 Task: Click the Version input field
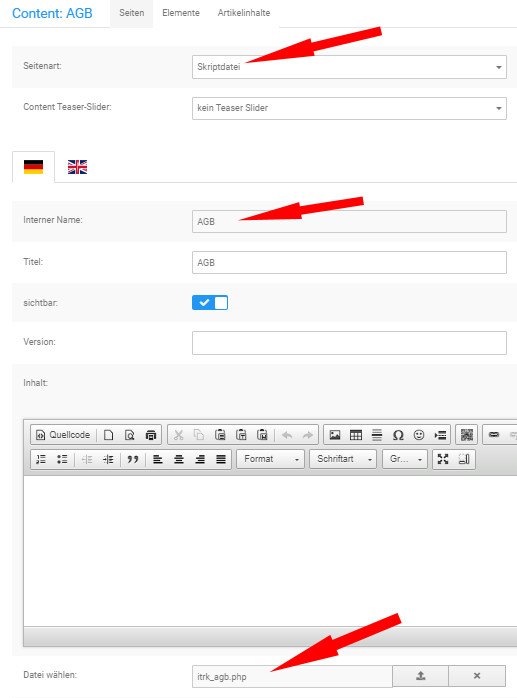(x=349, y=343)
